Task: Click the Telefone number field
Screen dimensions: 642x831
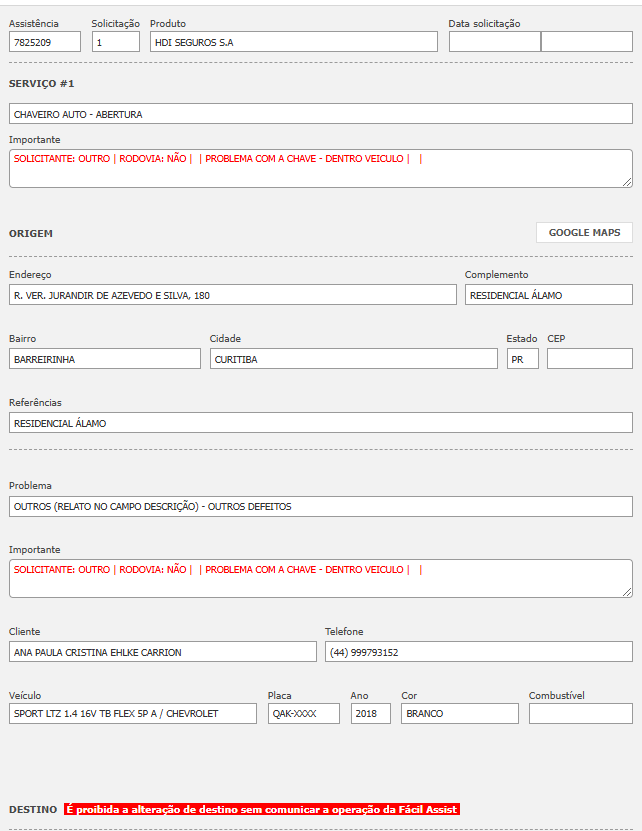Action: [x=478, y=652]
